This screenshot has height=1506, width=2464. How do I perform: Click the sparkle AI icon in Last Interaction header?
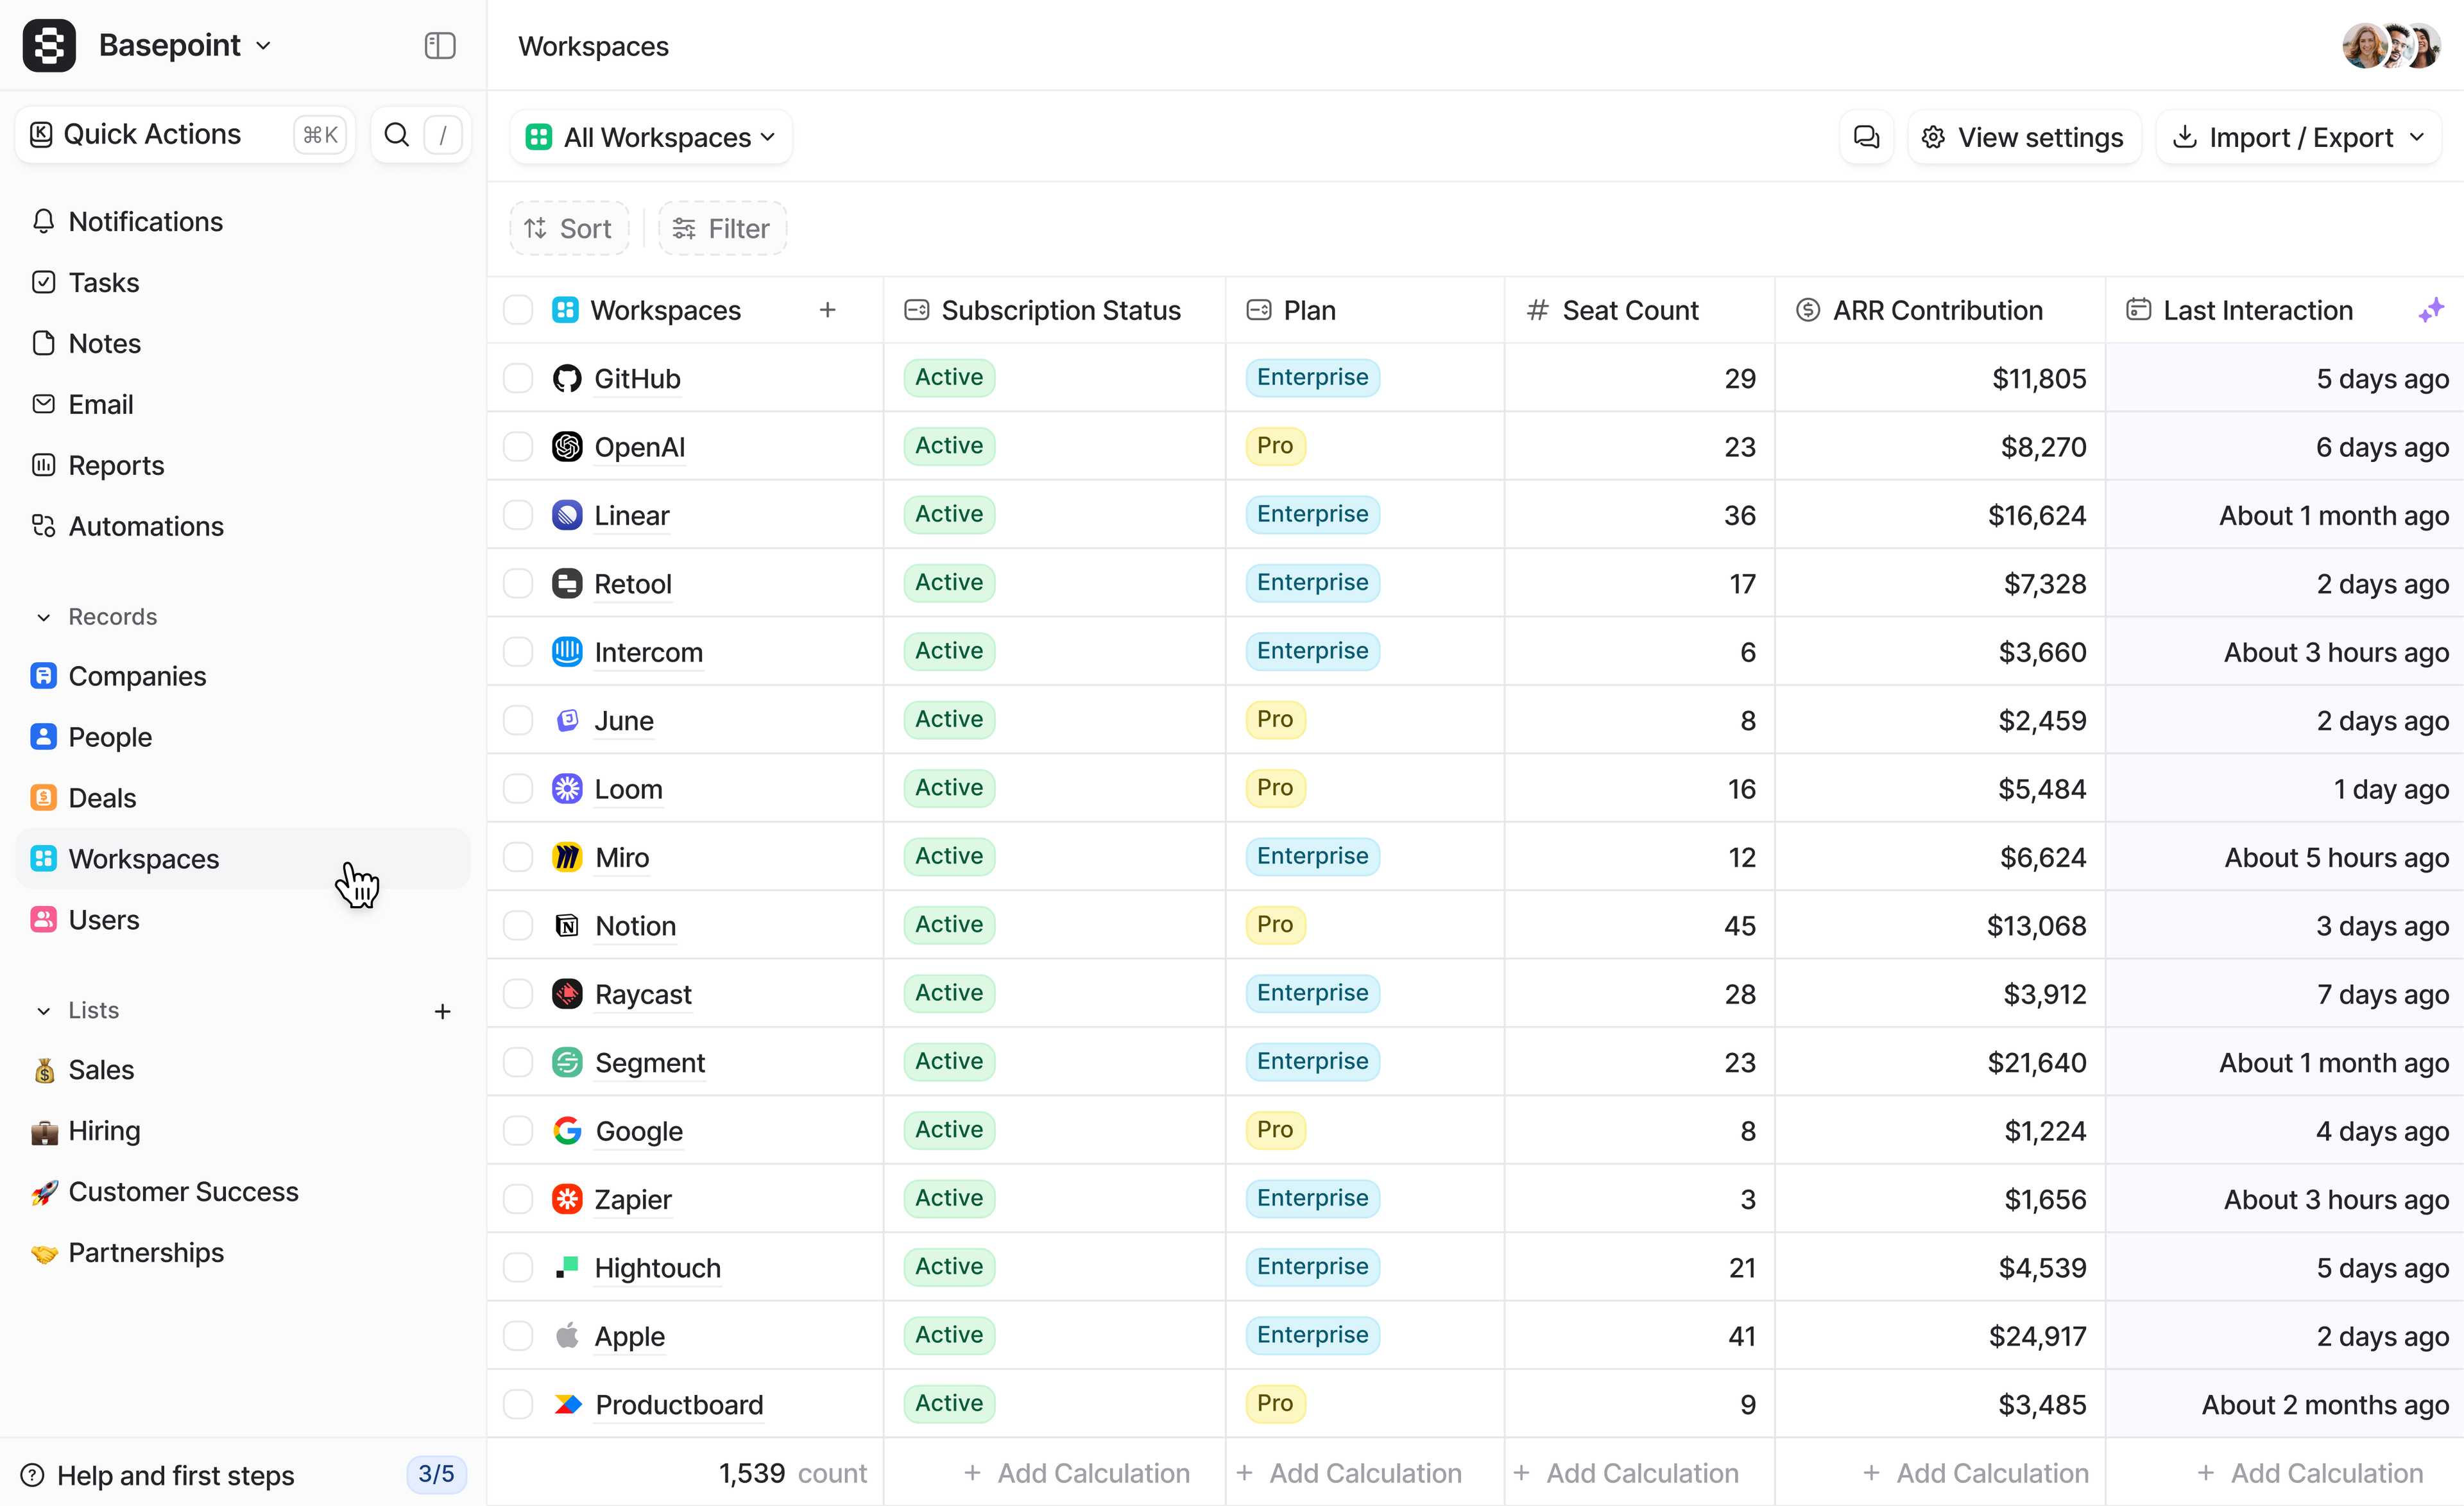pos(2431,310)
